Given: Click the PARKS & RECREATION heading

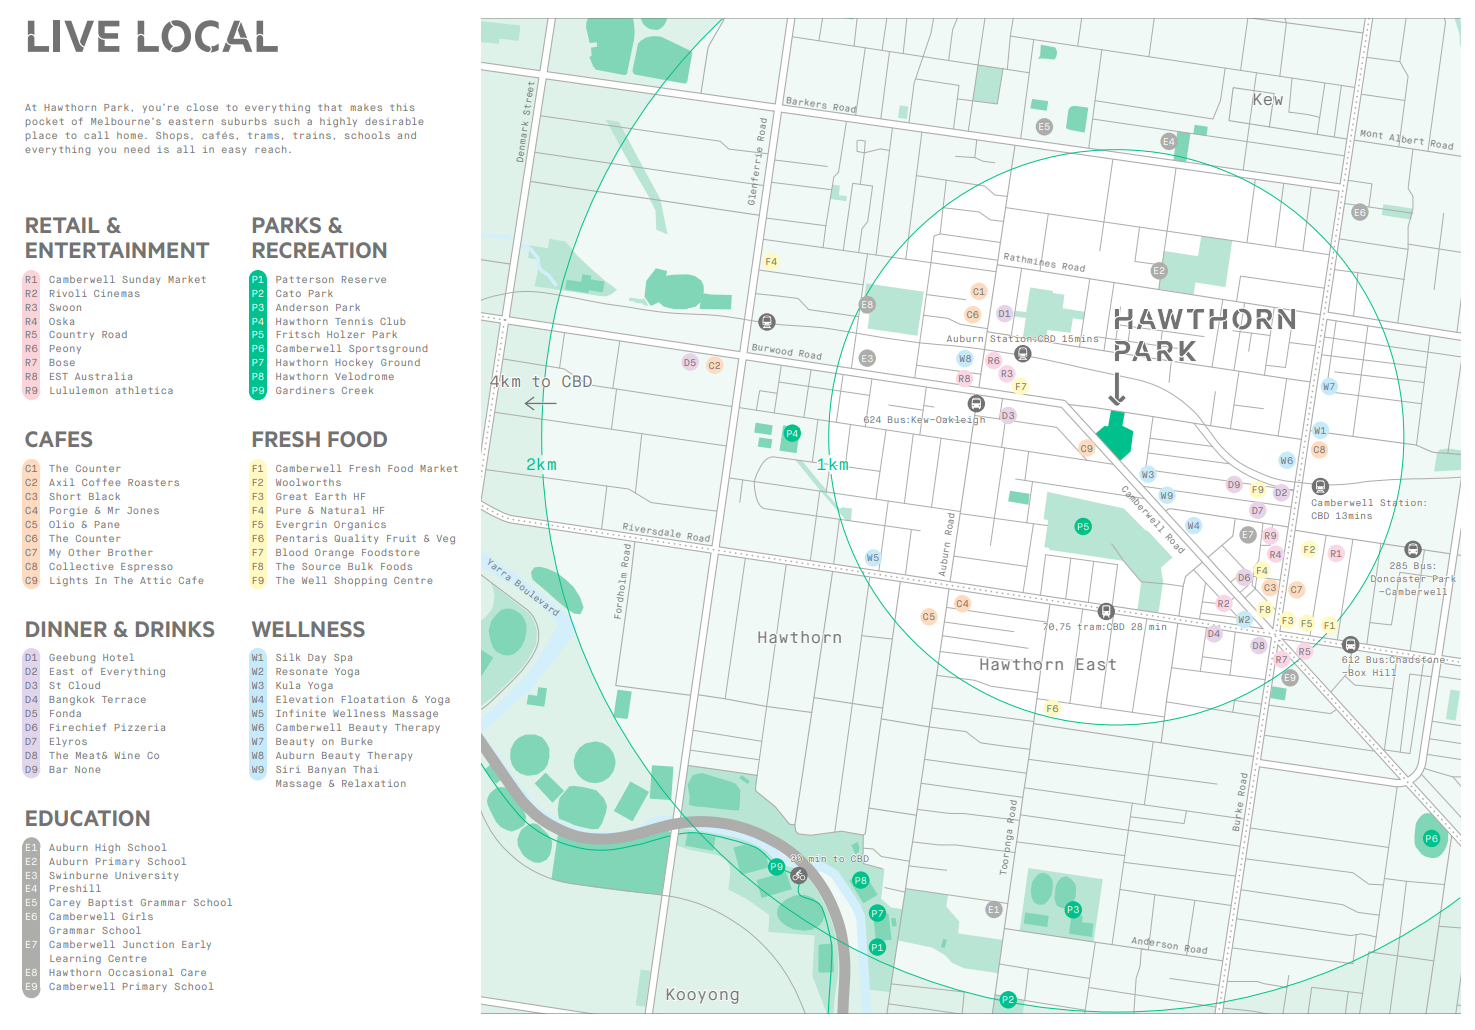Looking at the screenshot, I should click(x=319, y=238).
